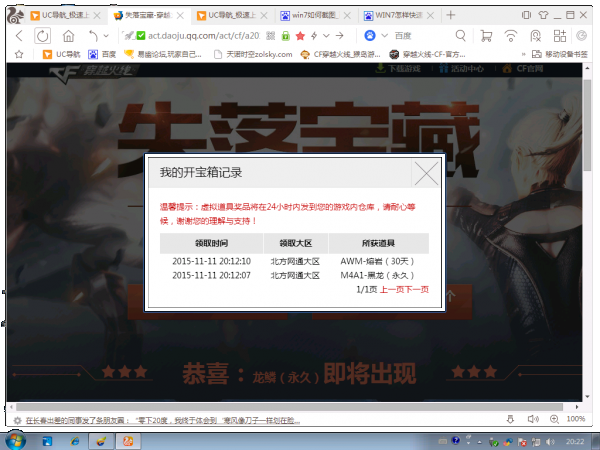Click the sidebar panel icon in title bar
This screenshot has height=450, width=600.
(527, 15)
